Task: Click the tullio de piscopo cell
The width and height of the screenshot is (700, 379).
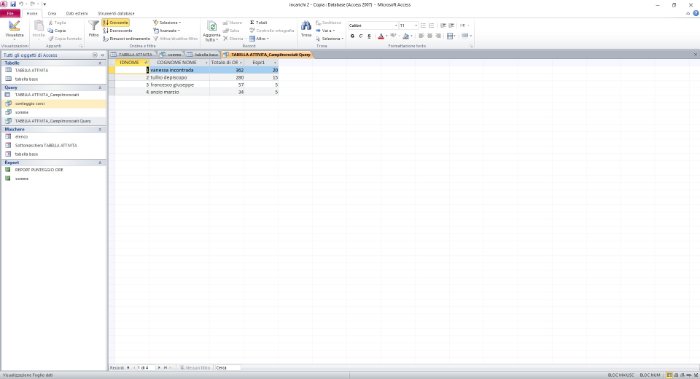Action: coord(179,78)
